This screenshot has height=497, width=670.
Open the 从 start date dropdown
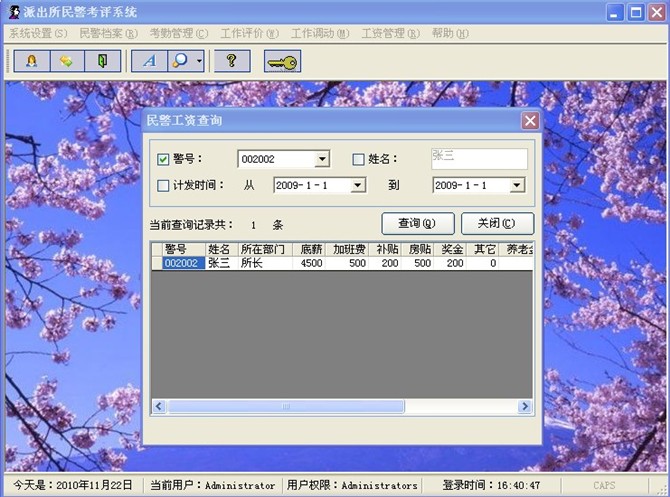point(358,185)
